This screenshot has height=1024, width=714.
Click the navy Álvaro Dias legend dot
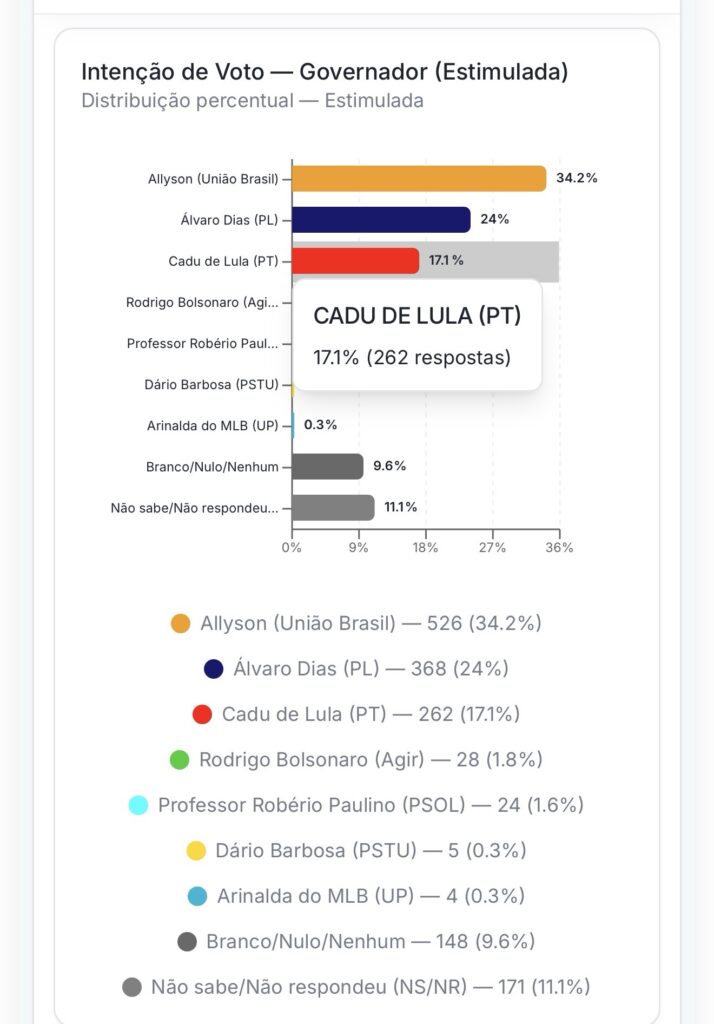click(214, 669)
